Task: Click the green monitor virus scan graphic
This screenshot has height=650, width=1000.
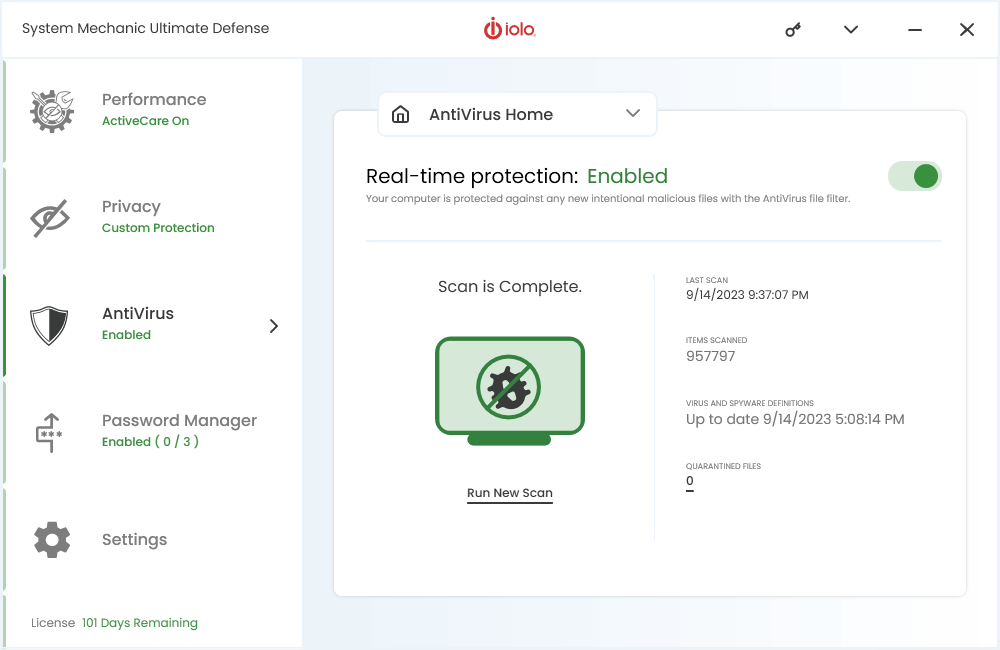Action: pos(509,390)
